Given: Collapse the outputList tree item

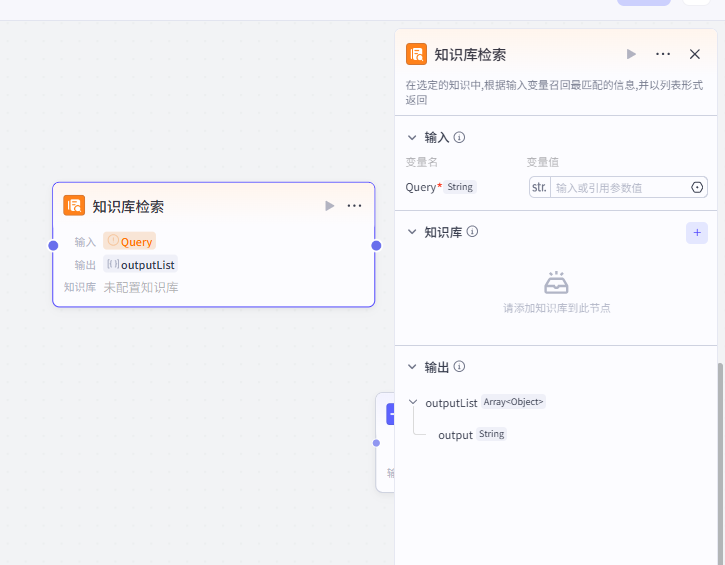Looking at the screenshot, I should pyautogui.click(x=413, y=402).
